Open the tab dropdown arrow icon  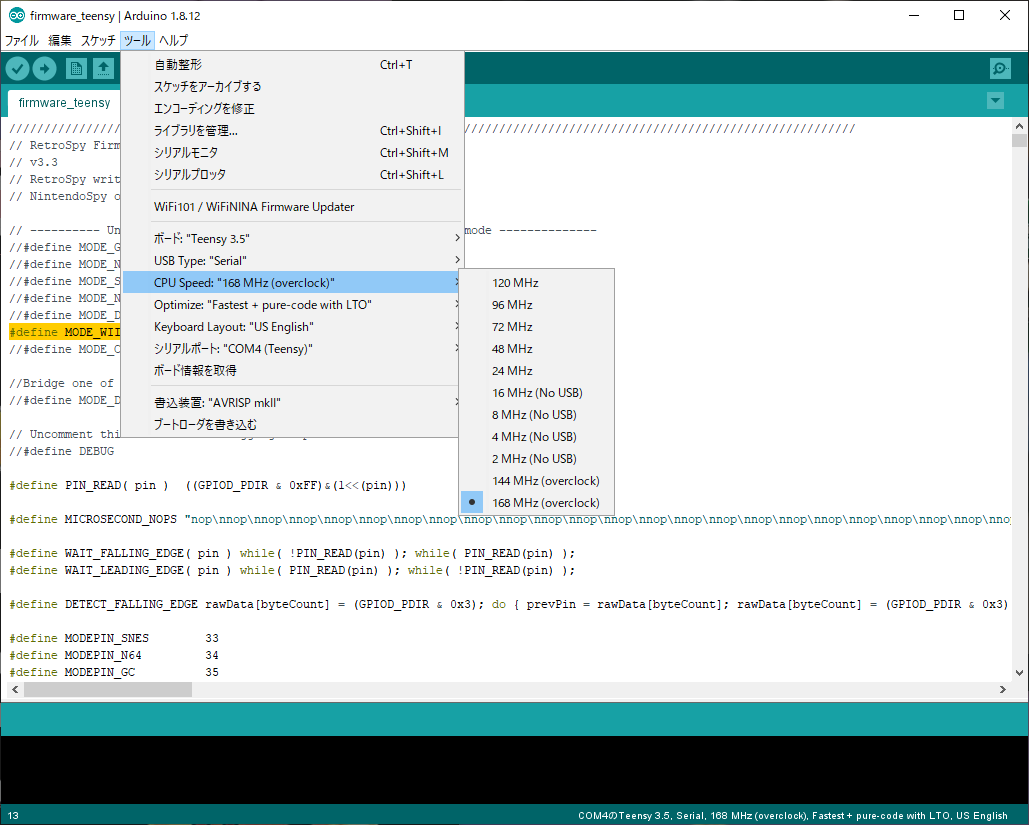click(x=996, y=101)
